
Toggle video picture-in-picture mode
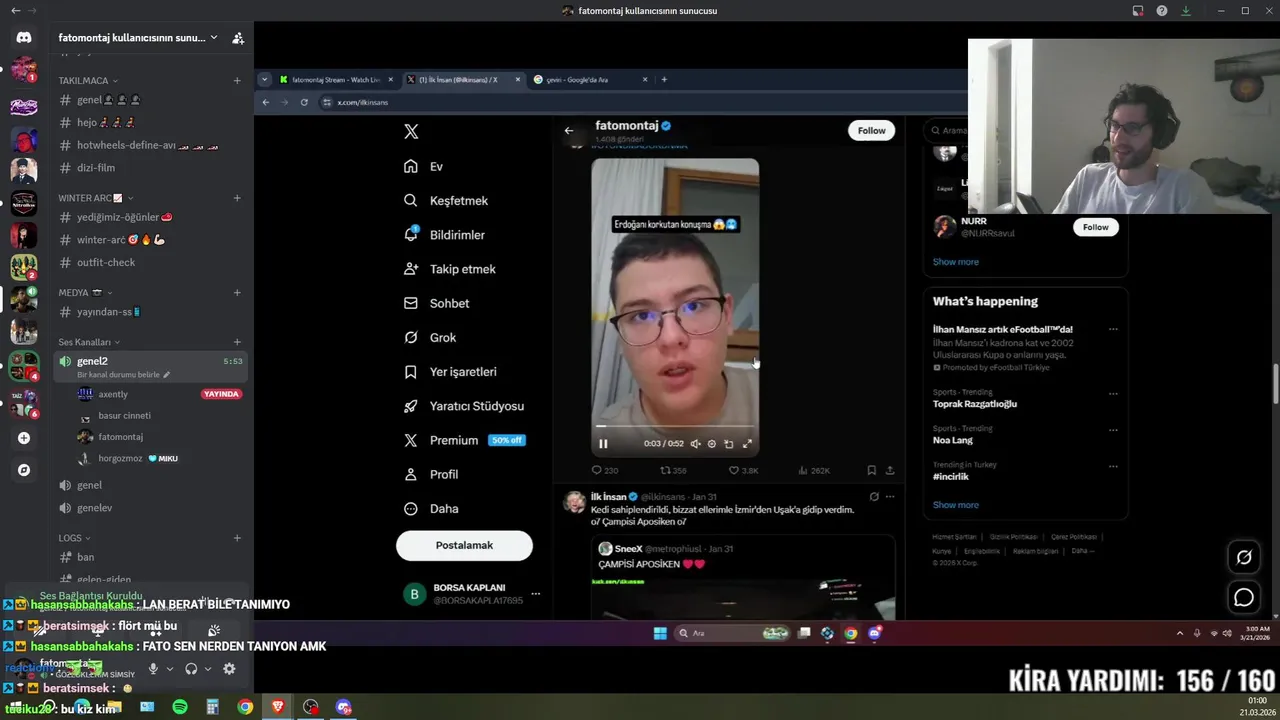(729, 444)
